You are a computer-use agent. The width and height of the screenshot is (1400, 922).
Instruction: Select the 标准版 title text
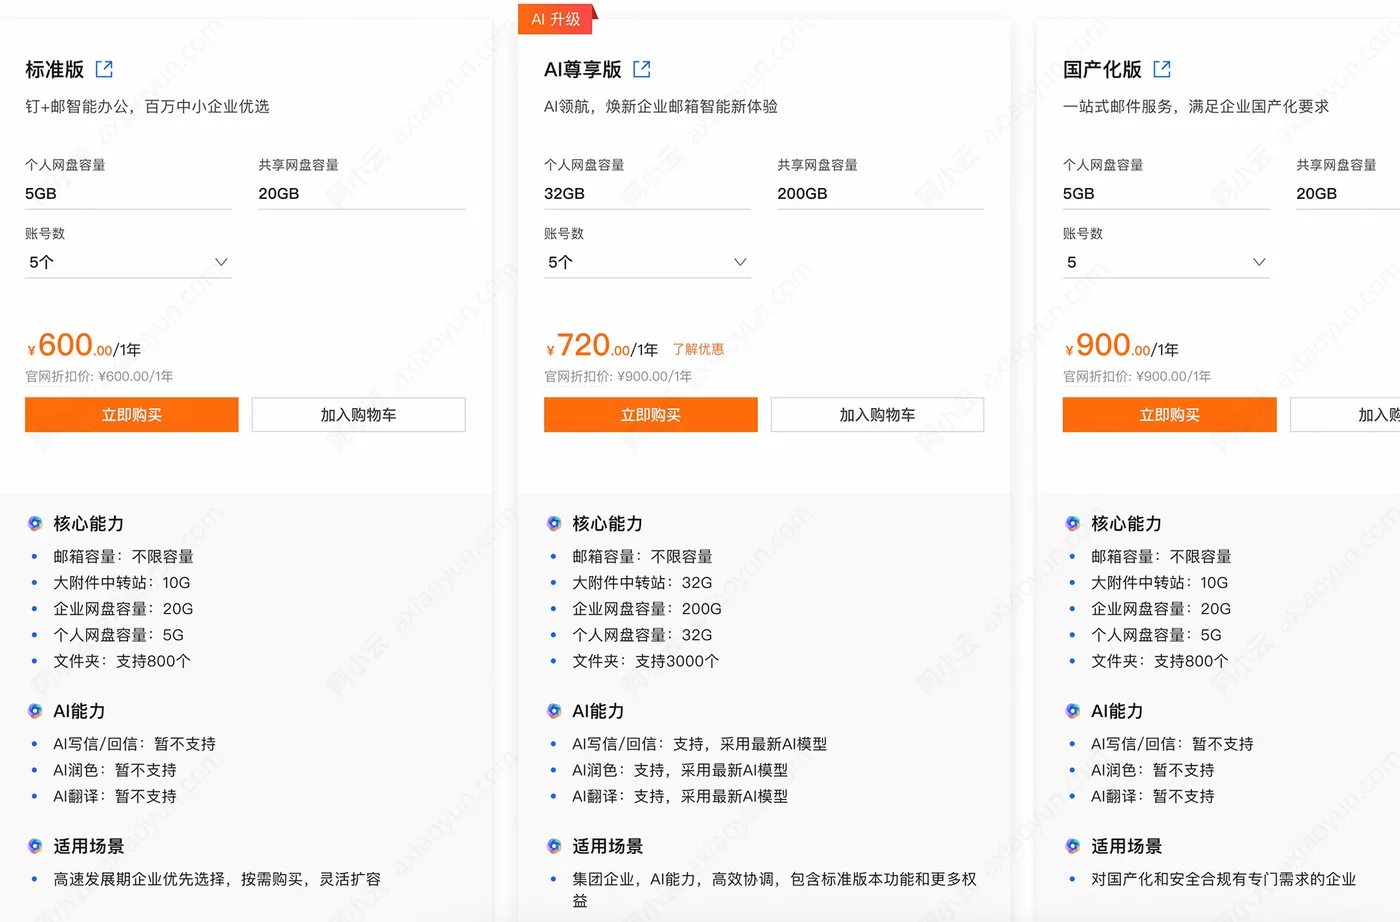(55, 69)
